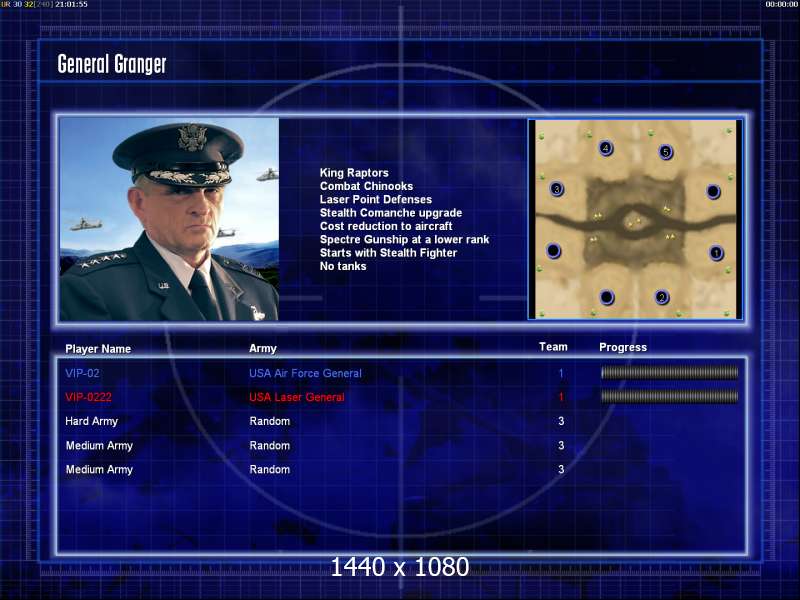Click start position marker 5 on the minimap
This screenshot has width=800, height=600.
point(665,152)
